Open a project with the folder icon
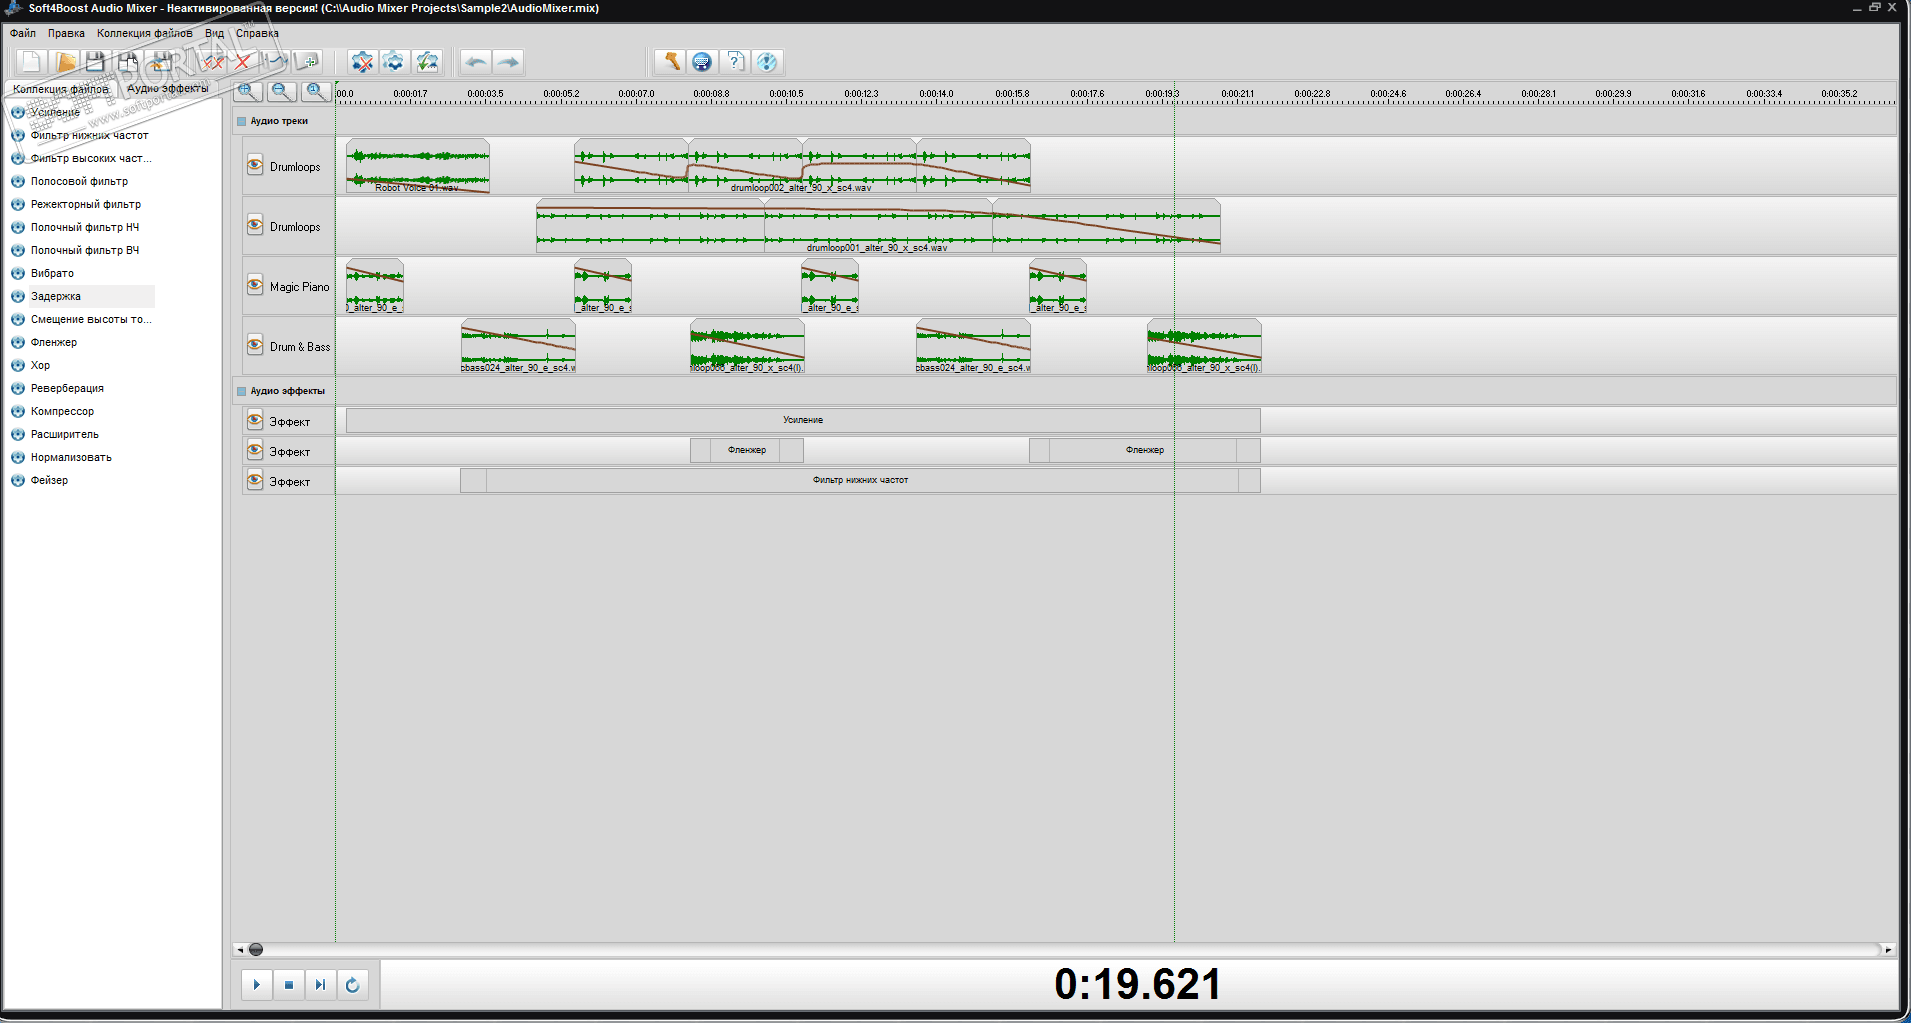This screenshot has height=1023, width=1911. coord(65,62)
